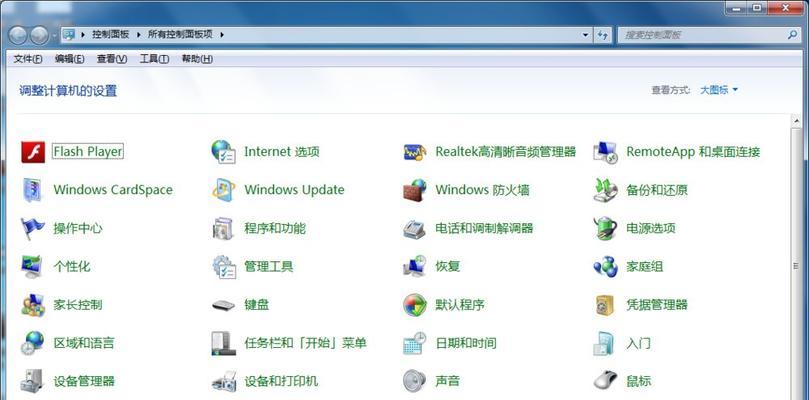This screenshot has height=400, width=809.
Task: Open the Windows Update icon
Action: point(224,190)
